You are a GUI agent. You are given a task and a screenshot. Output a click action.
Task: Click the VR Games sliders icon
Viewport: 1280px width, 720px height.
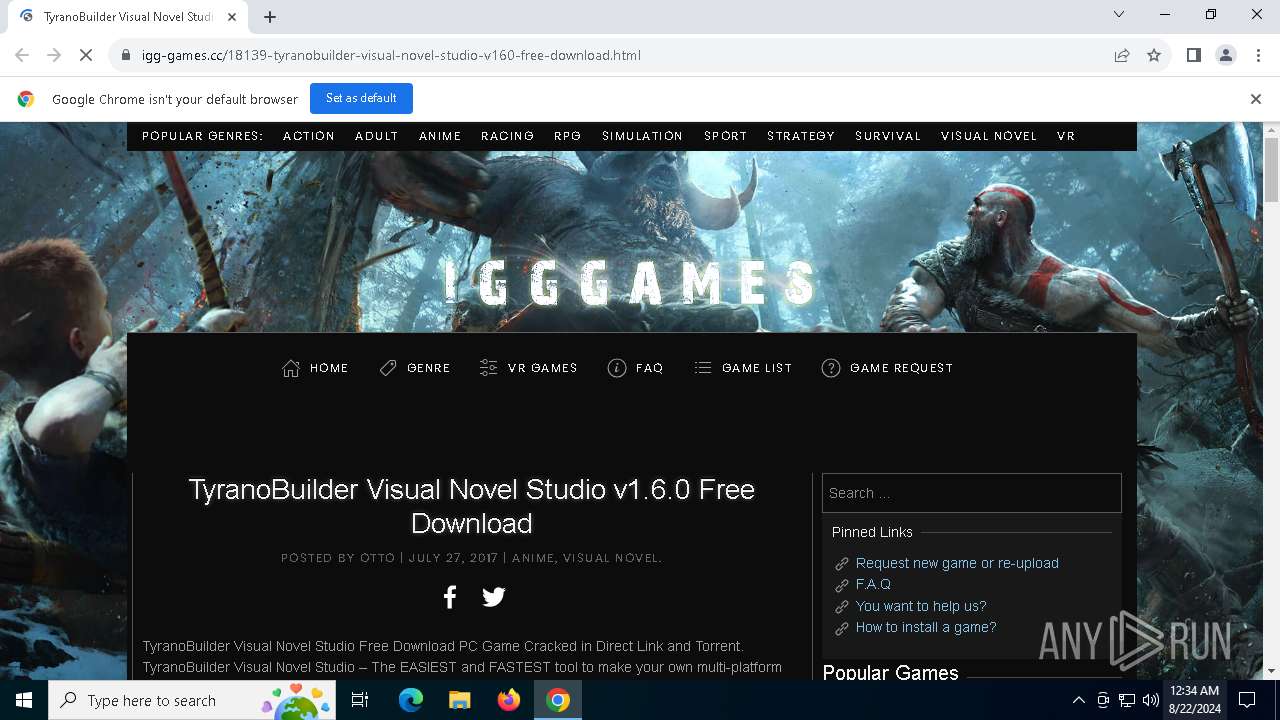(488, 368)
